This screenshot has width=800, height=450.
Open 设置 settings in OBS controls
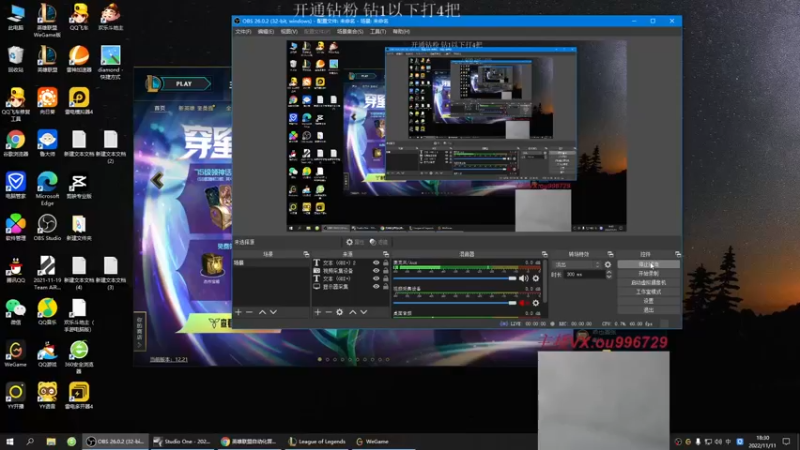648,301
